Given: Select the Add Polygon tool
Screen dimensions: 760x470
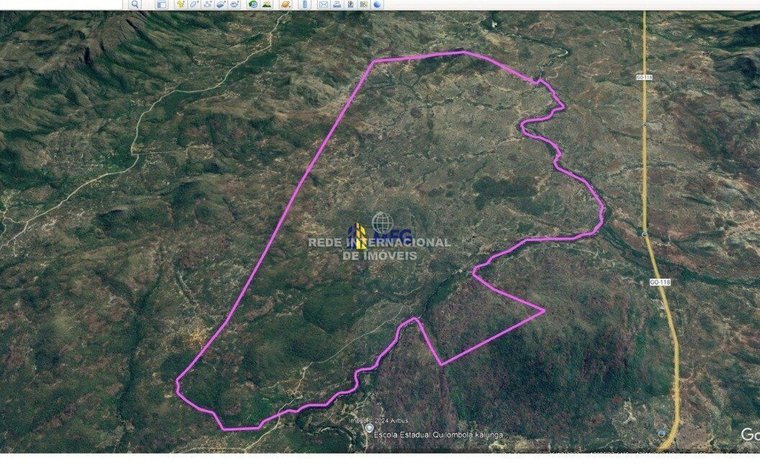Looking at the screenshot, I should [197, 5].
